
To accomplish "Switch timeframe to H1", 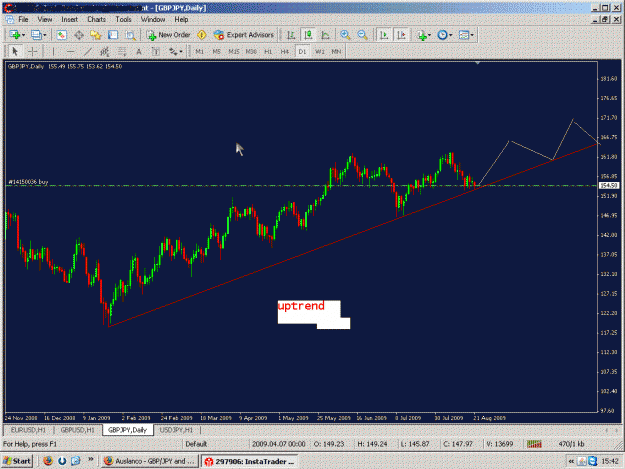I will pos(268,51).
